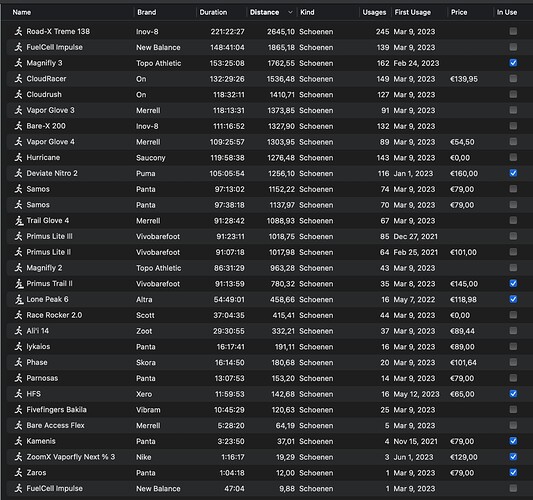This screenshot has width=533, height=500.
Task: Click the runner icon beside CloudRacer
Action: [x=18, y=79]
